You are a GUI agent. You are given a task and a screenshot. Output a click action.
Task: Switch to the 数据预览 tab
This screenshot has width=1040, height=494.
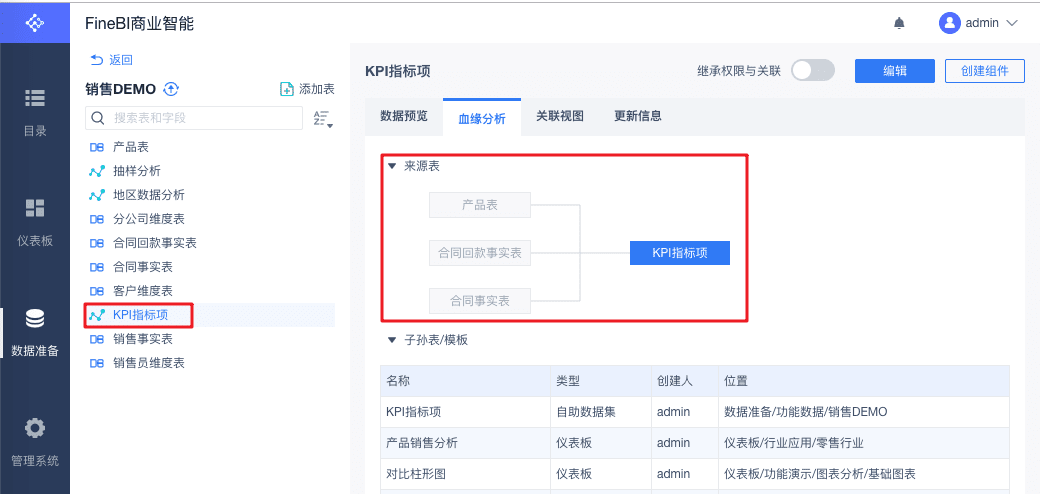(x=404, y=116)
